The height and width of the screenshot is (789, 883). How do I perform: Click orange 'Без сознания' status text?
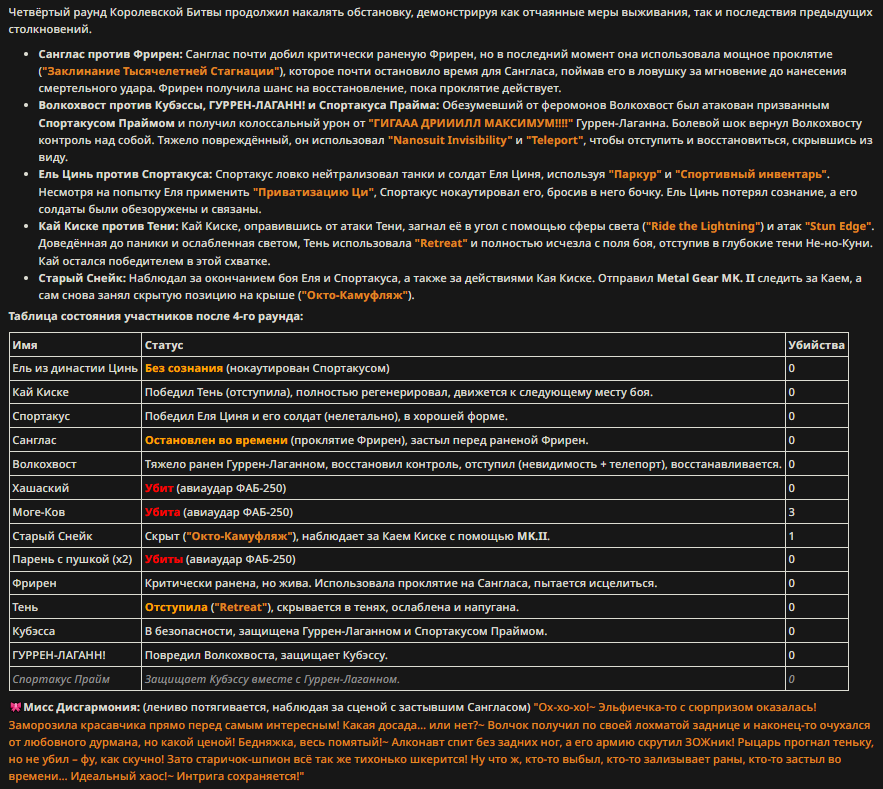184,368
